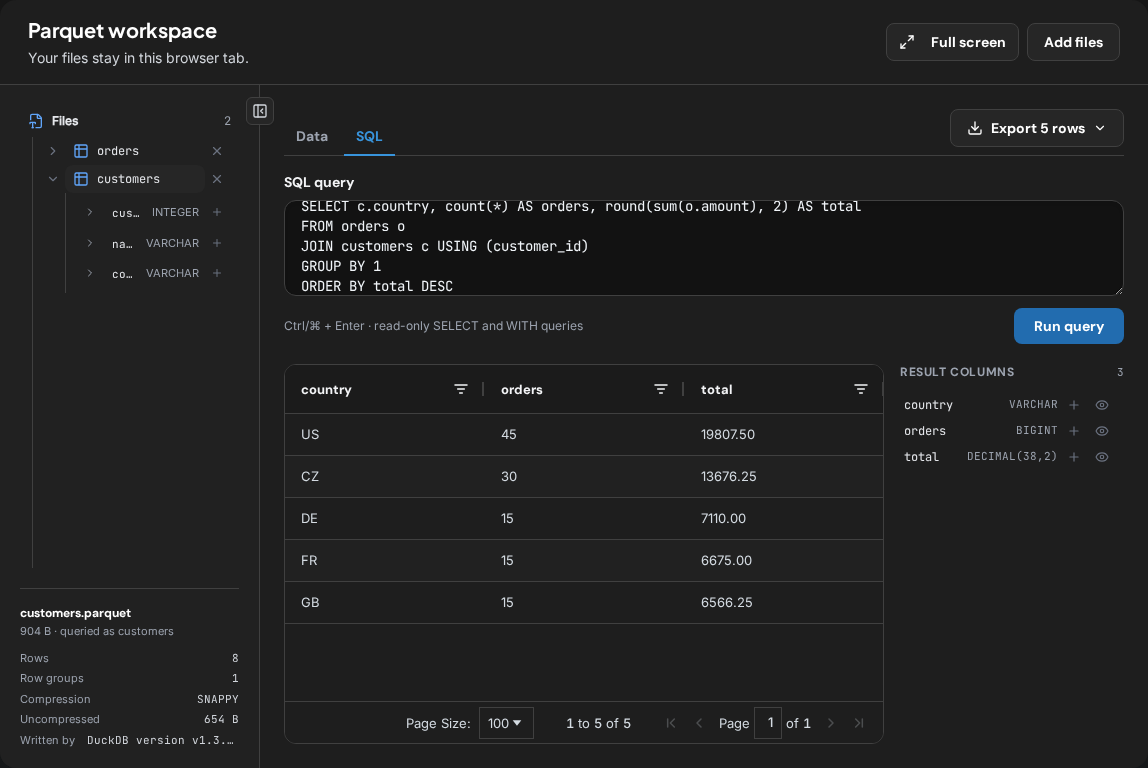This screenshot has height=768, width=1148.
Task: Click the US country cell
Action: [385, 434]
